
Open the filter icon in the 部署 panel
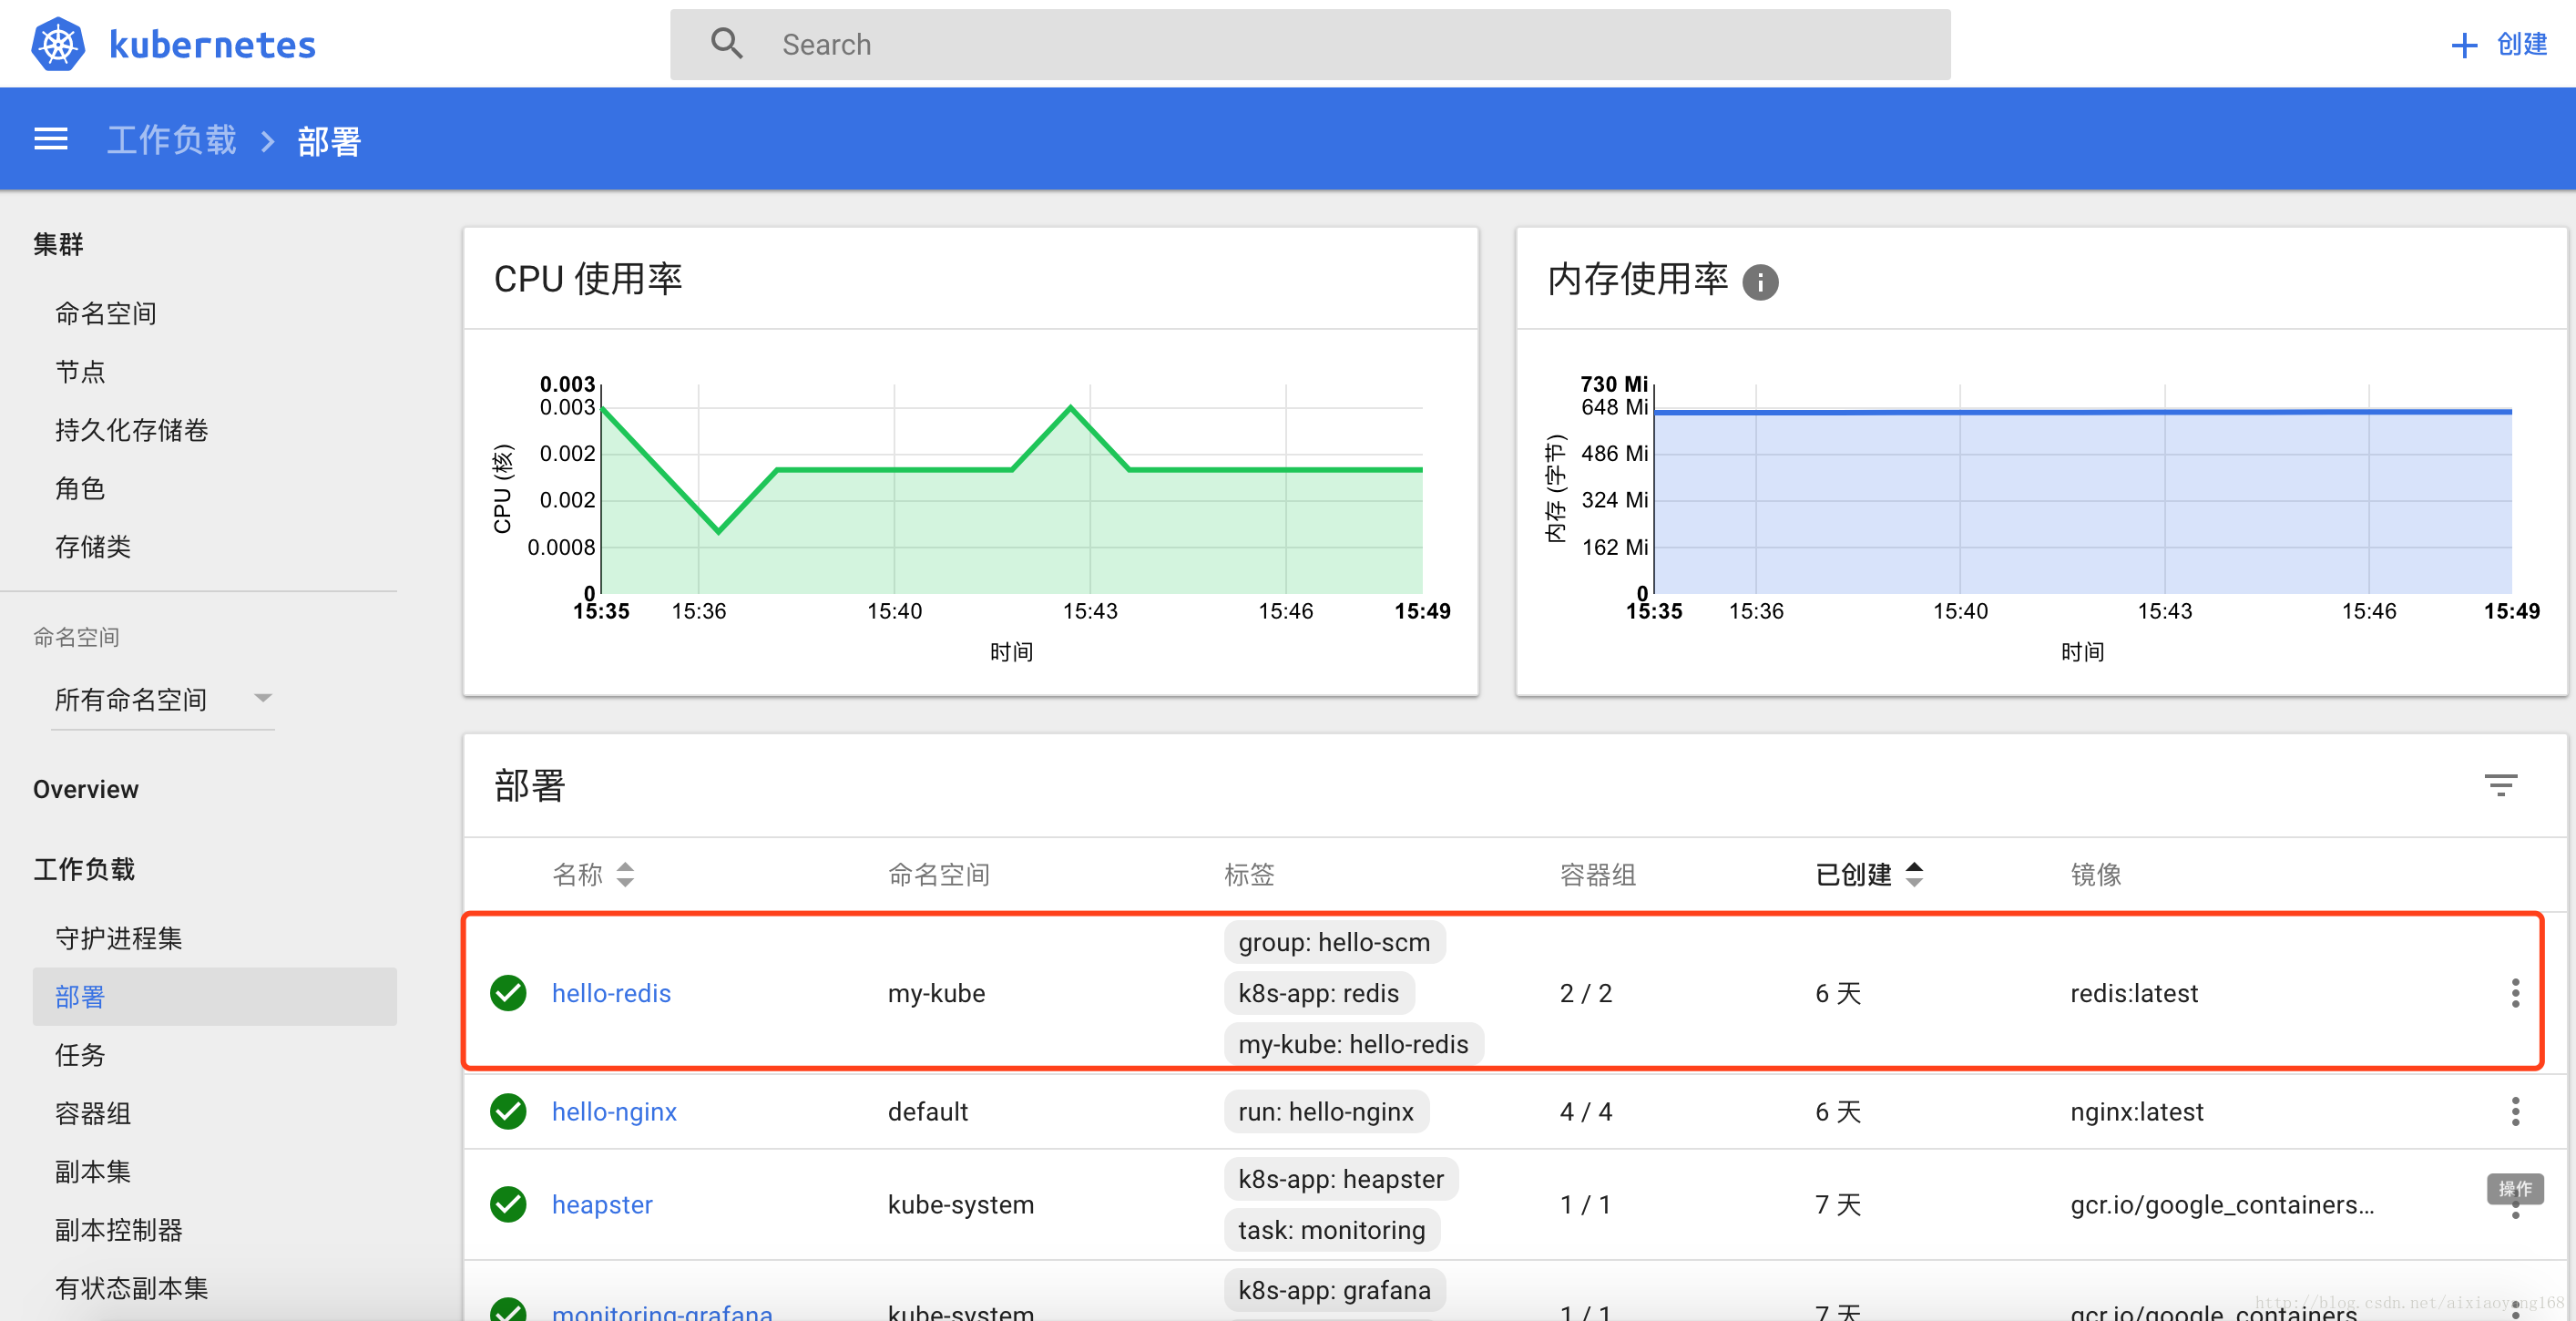[x=2501, y=786]
